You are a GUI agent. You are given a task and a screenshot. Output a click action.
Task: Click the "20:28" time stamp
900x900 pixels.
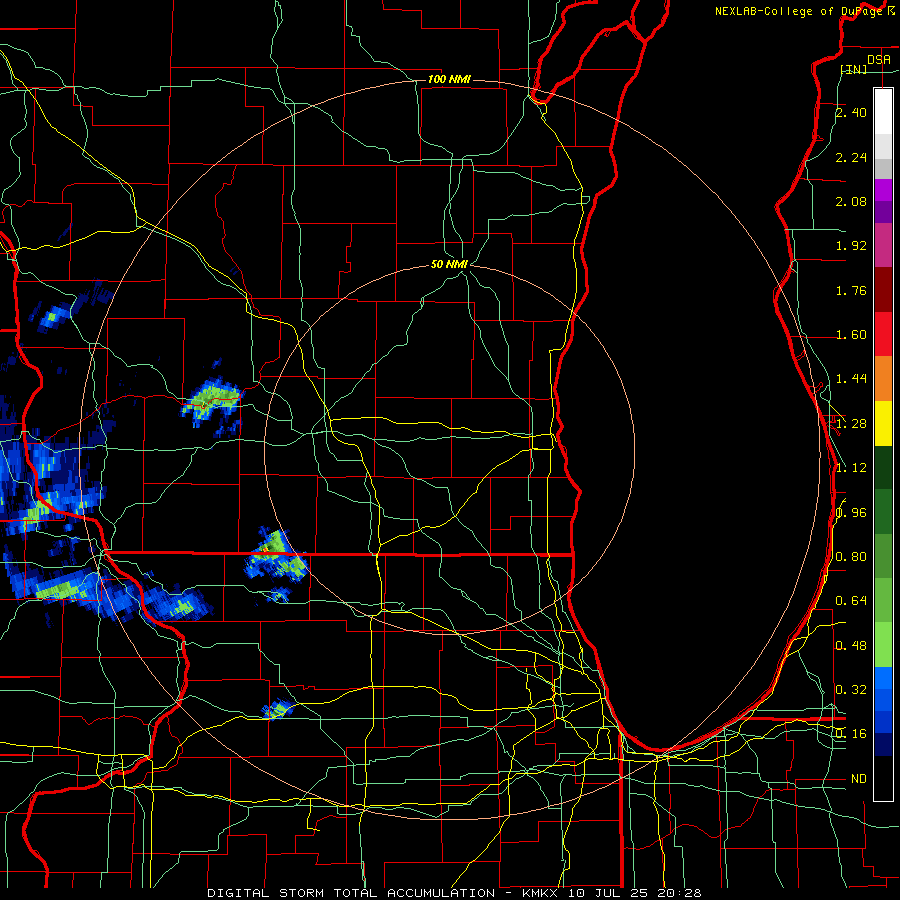point(680,893)
